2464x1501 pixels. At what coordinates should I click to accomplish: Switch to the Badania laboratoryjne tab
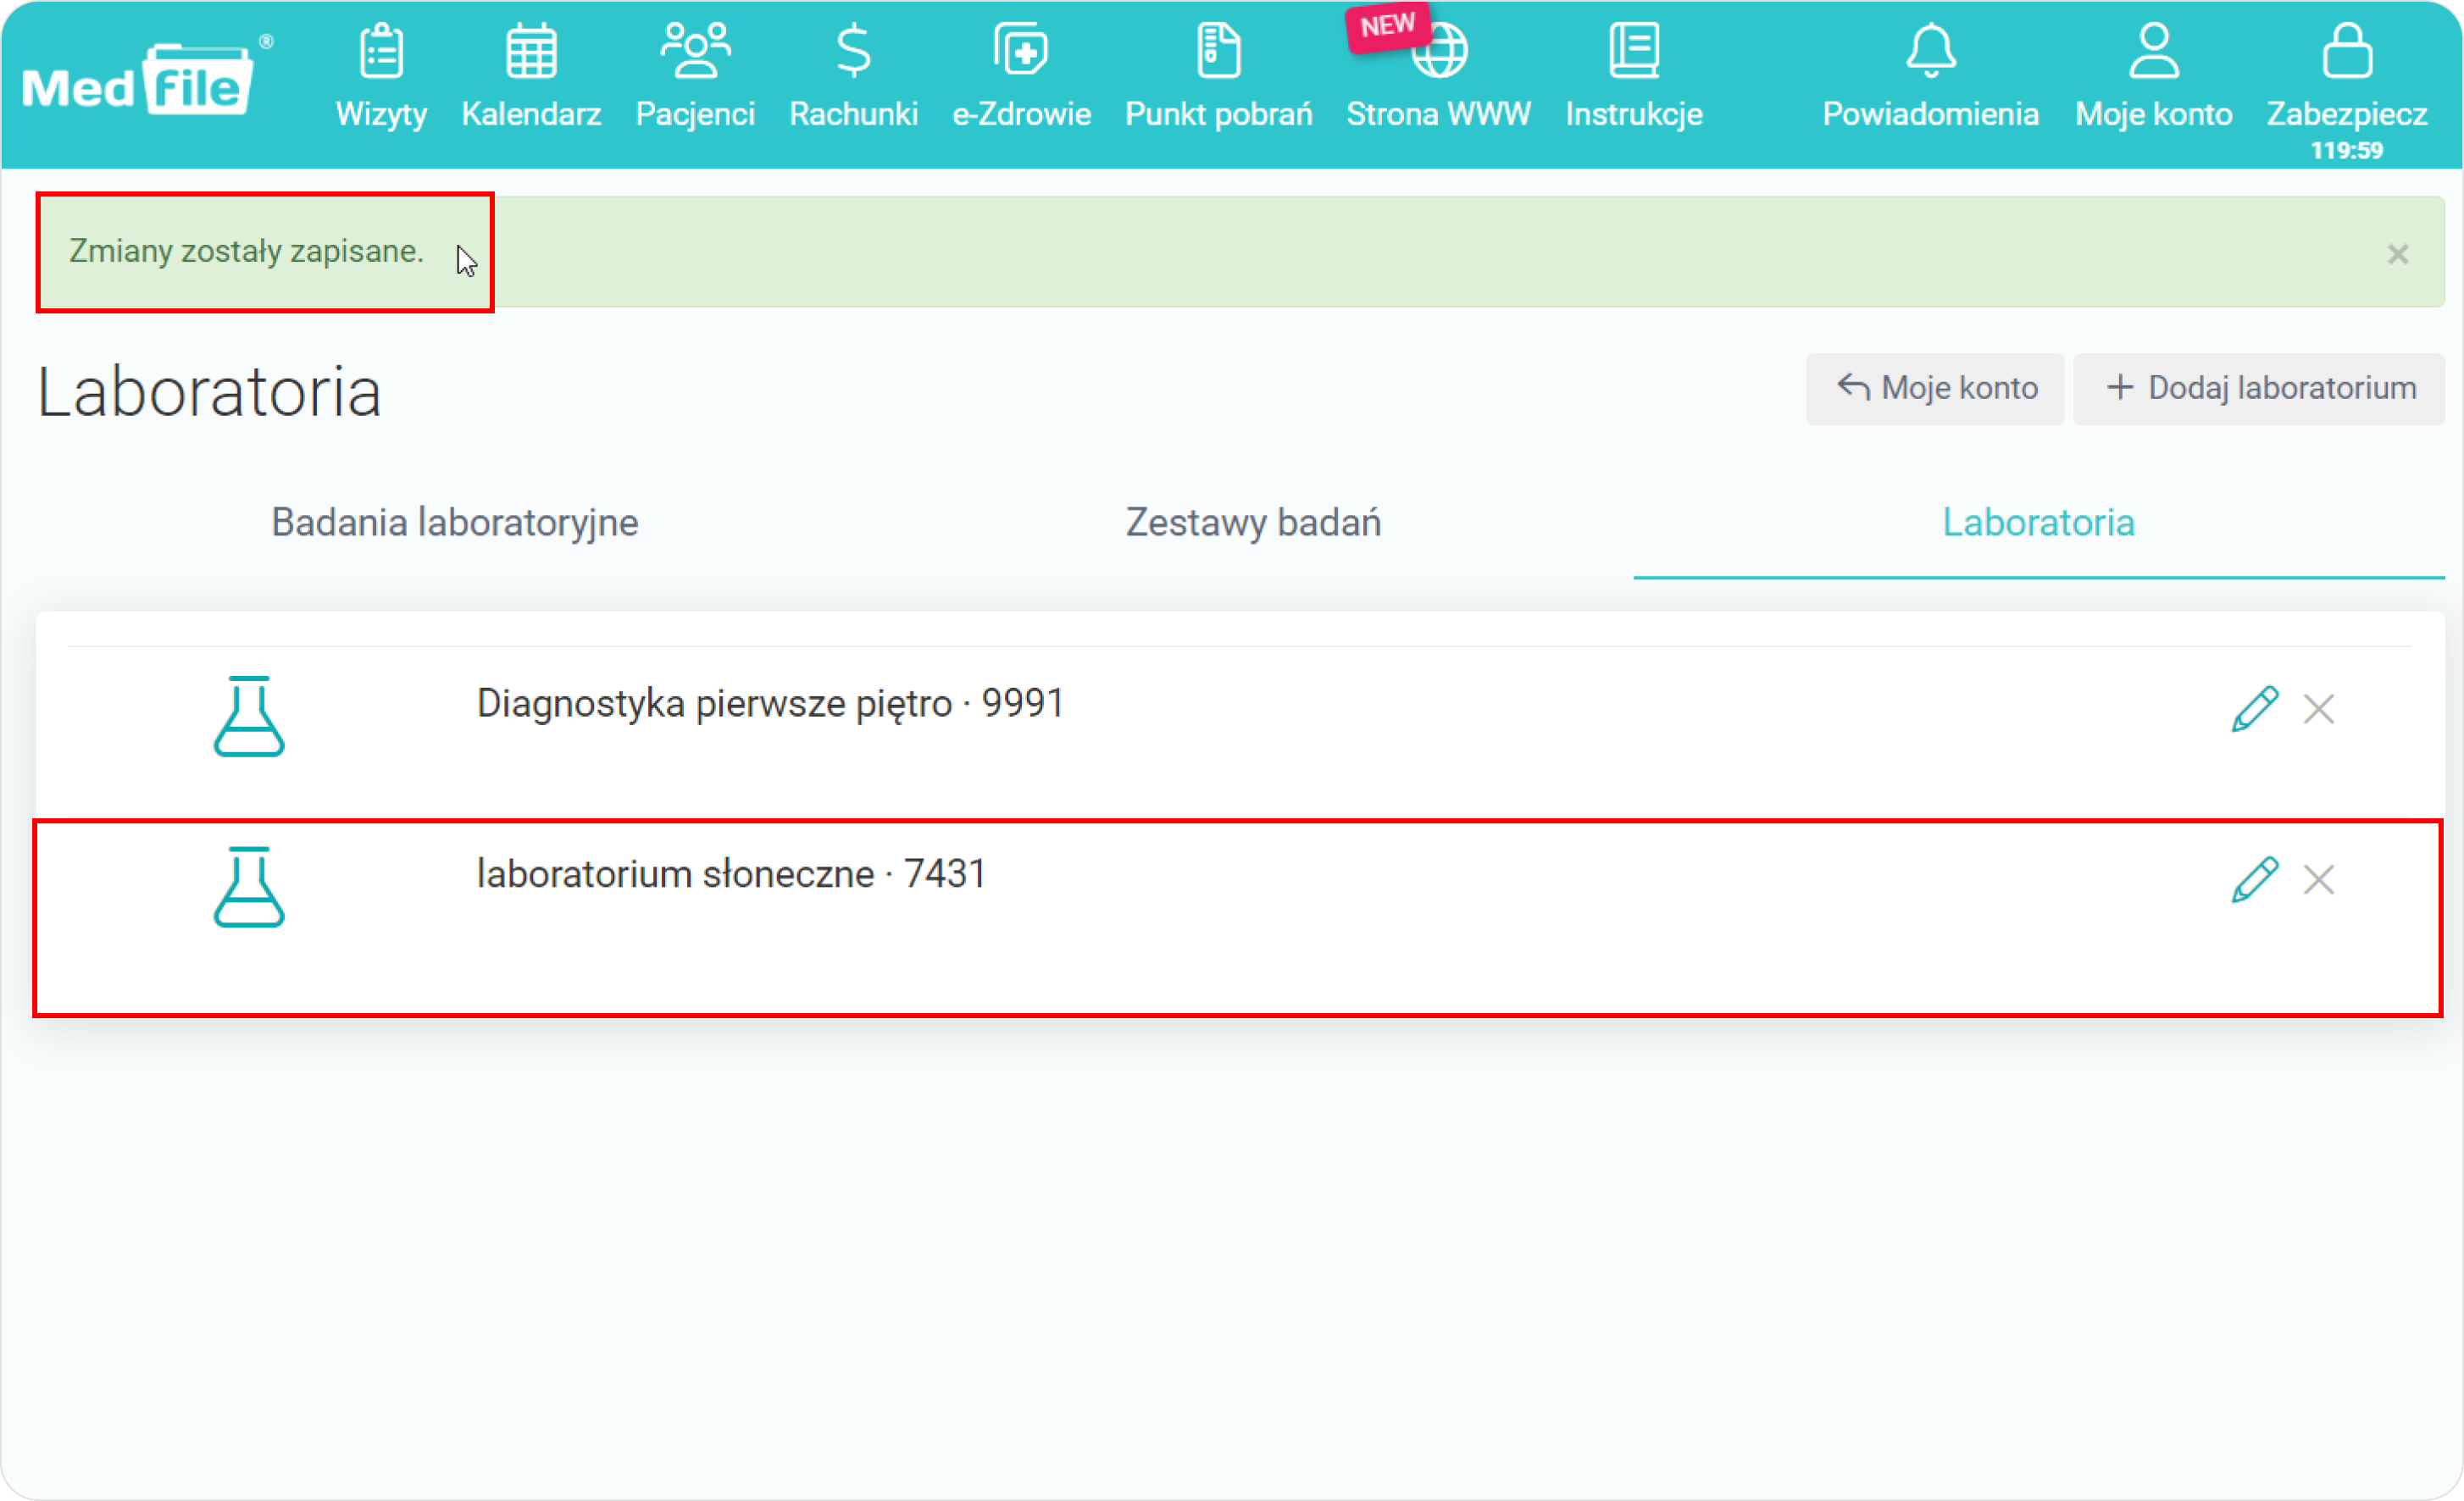454,523
